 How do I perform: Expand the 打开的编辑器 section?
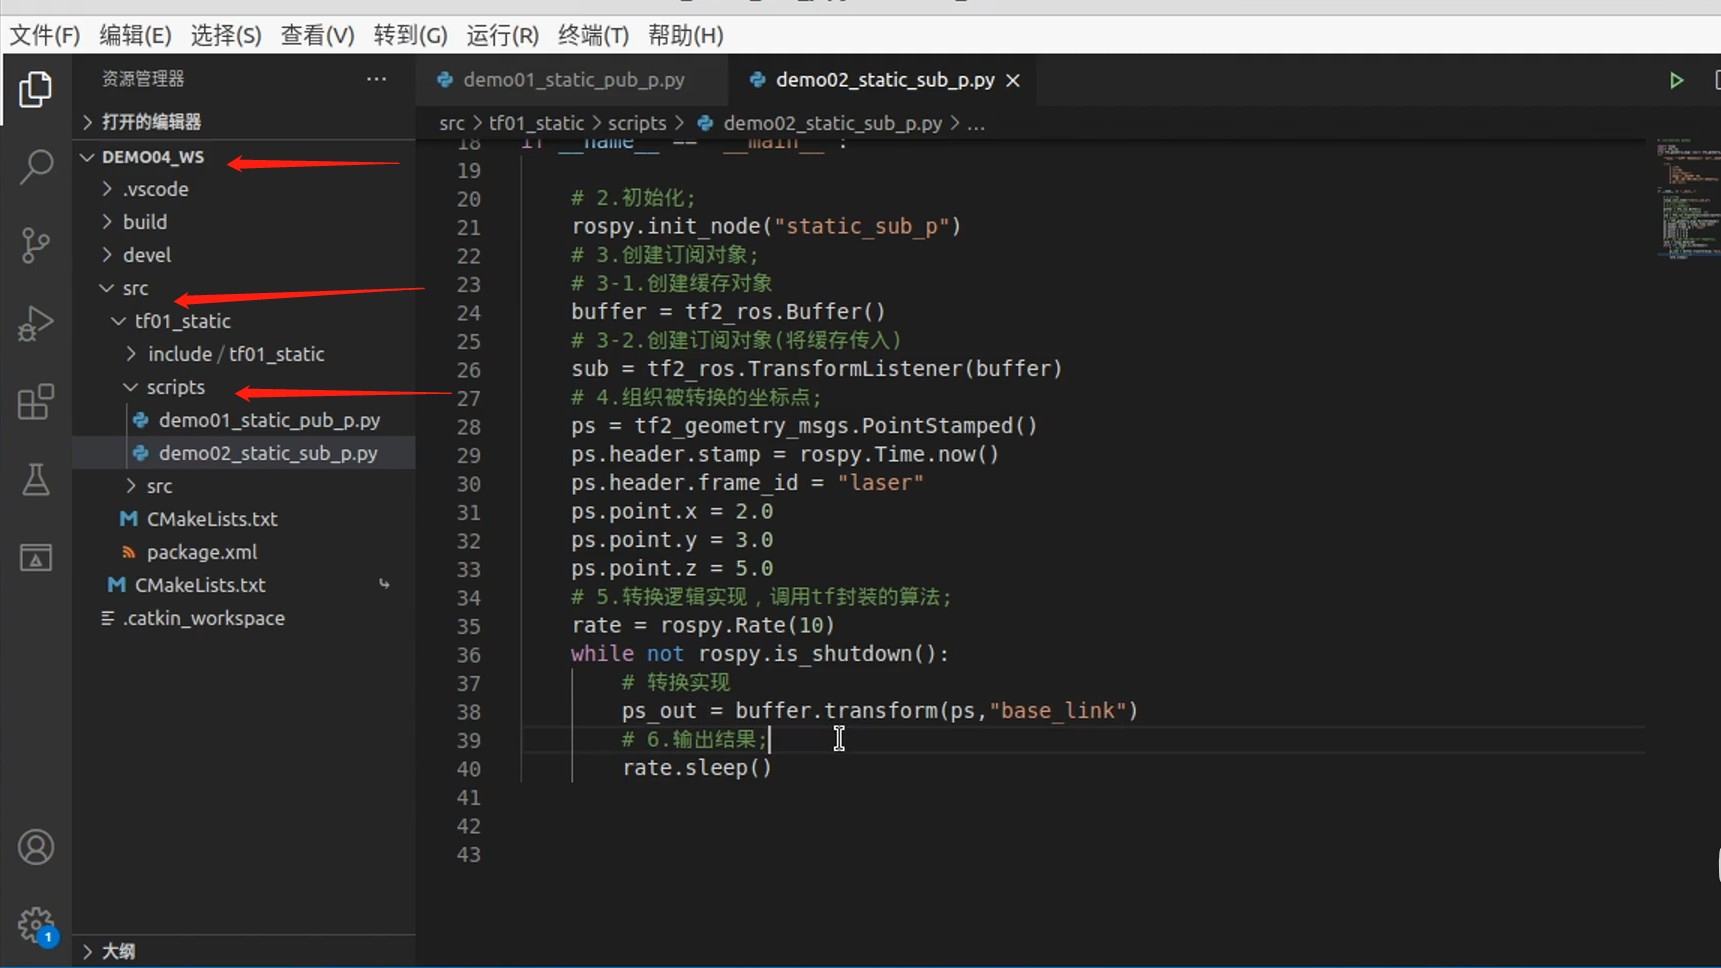click(x=88, y=122)
